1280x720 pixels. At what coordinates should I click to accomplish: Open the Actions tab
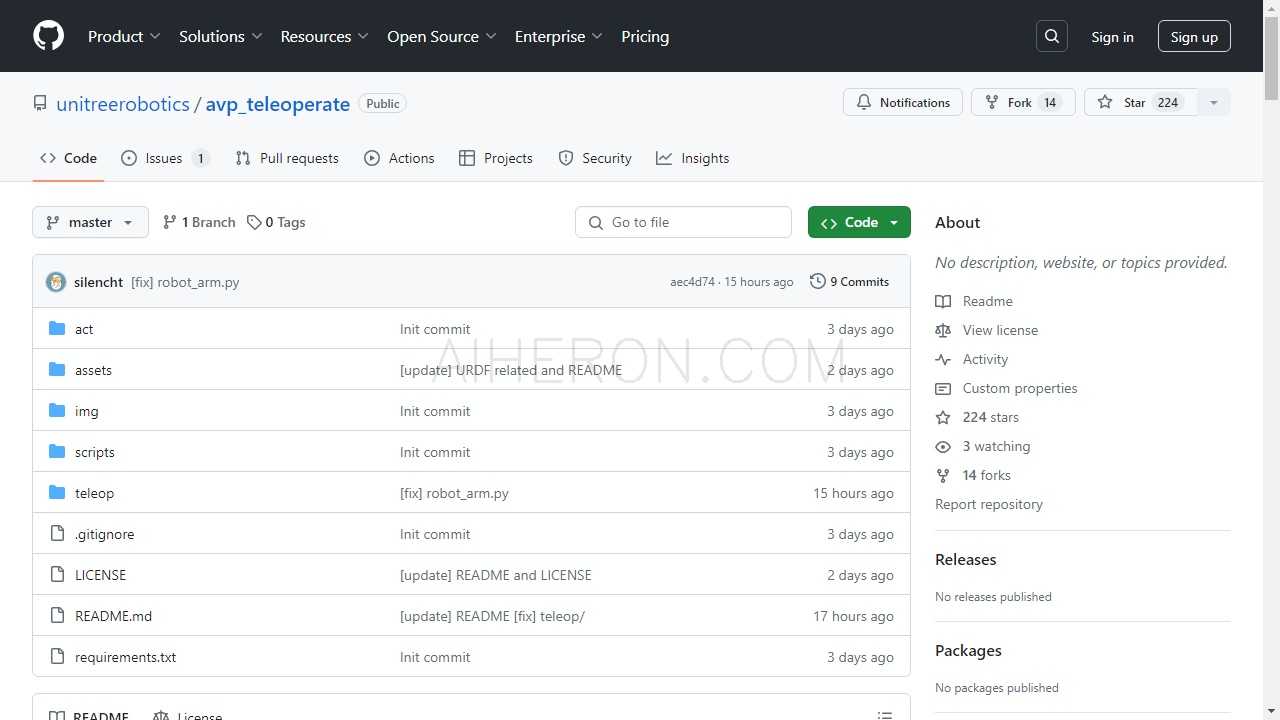399,158
